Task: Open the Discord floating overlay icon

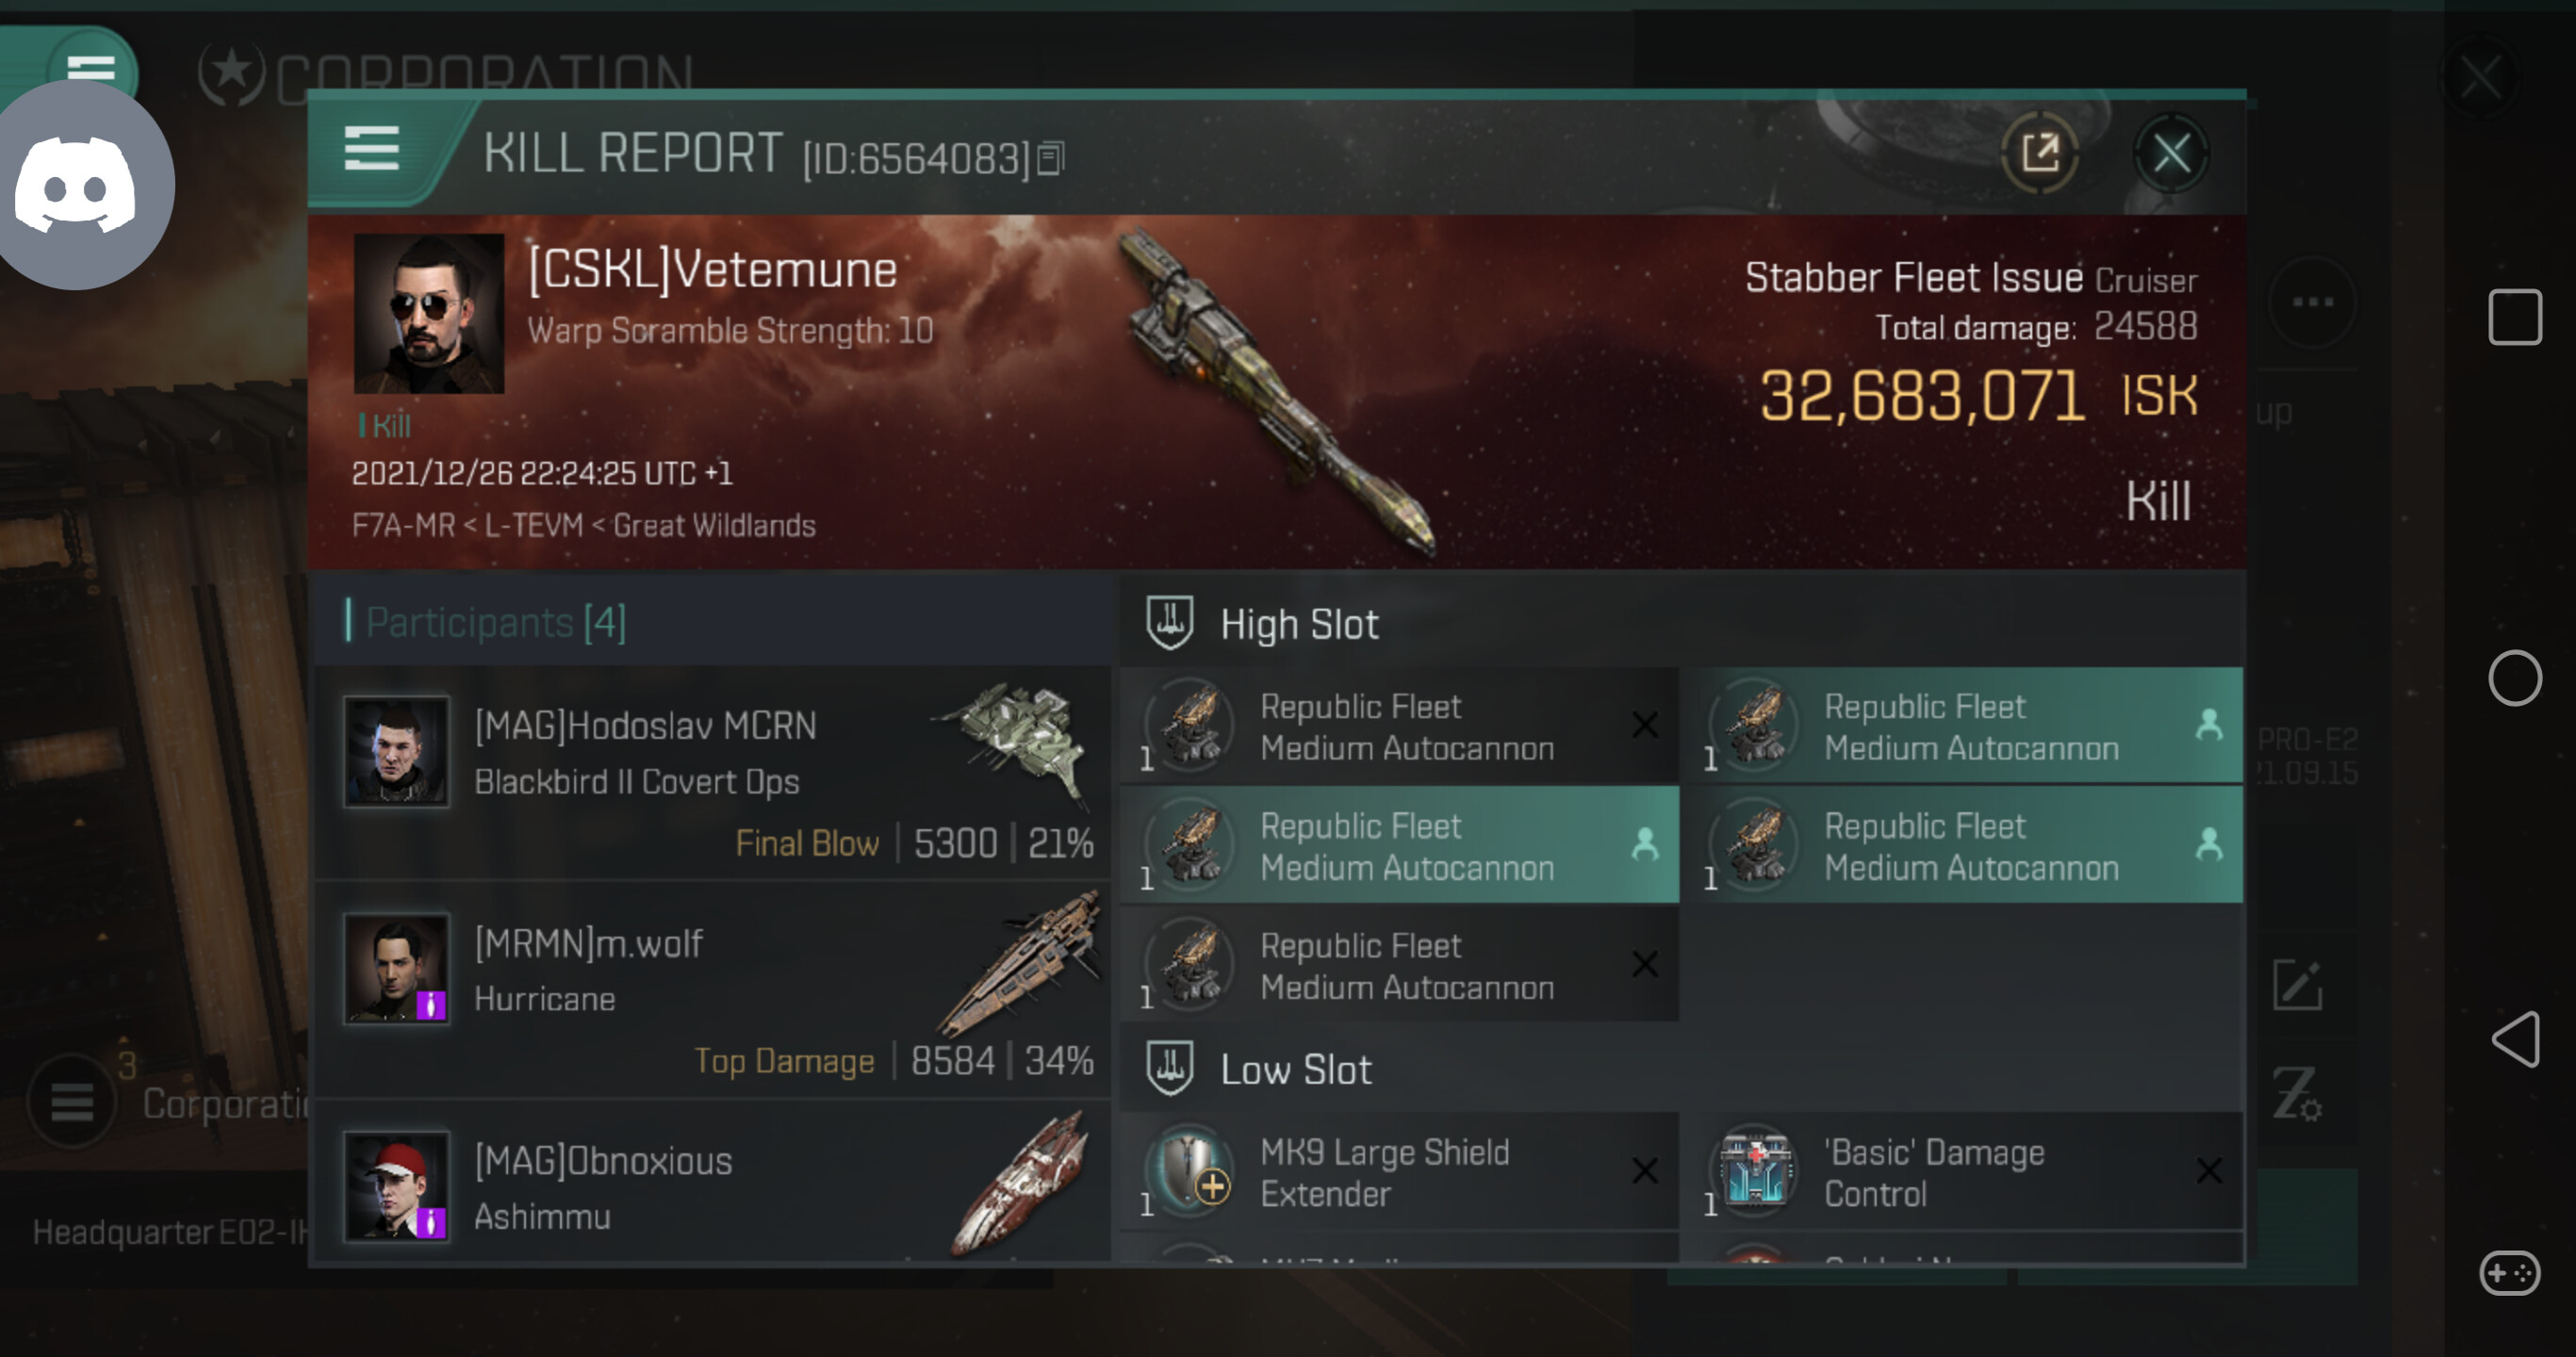Action: click(78, 186)
